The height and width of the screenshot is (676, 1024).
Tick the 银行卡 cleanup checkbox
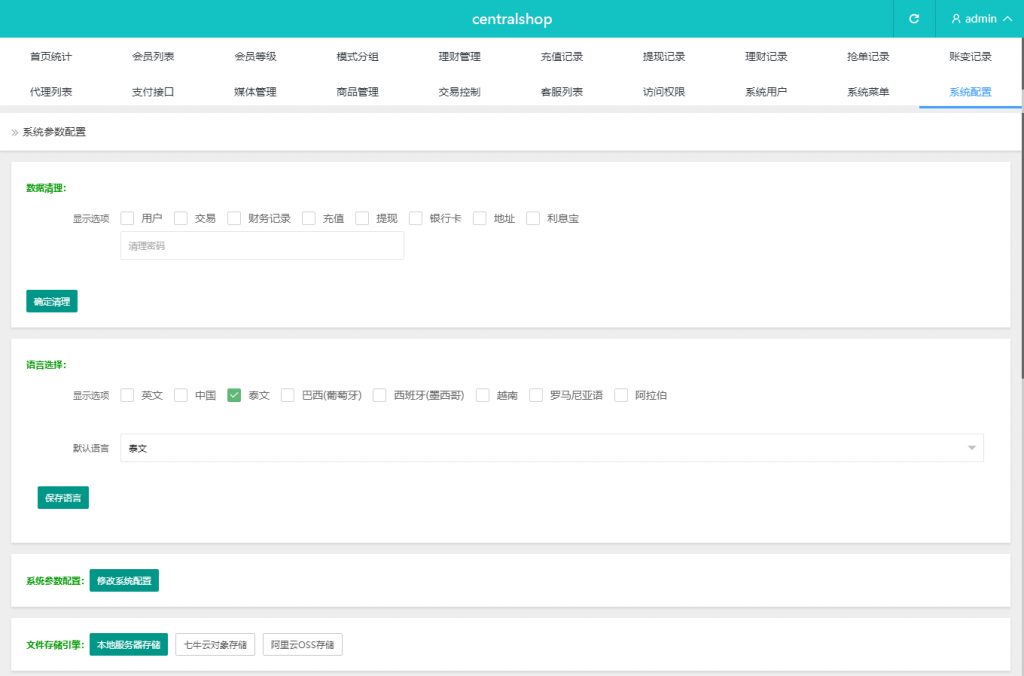pyautogui.click(x=416, y=218)
